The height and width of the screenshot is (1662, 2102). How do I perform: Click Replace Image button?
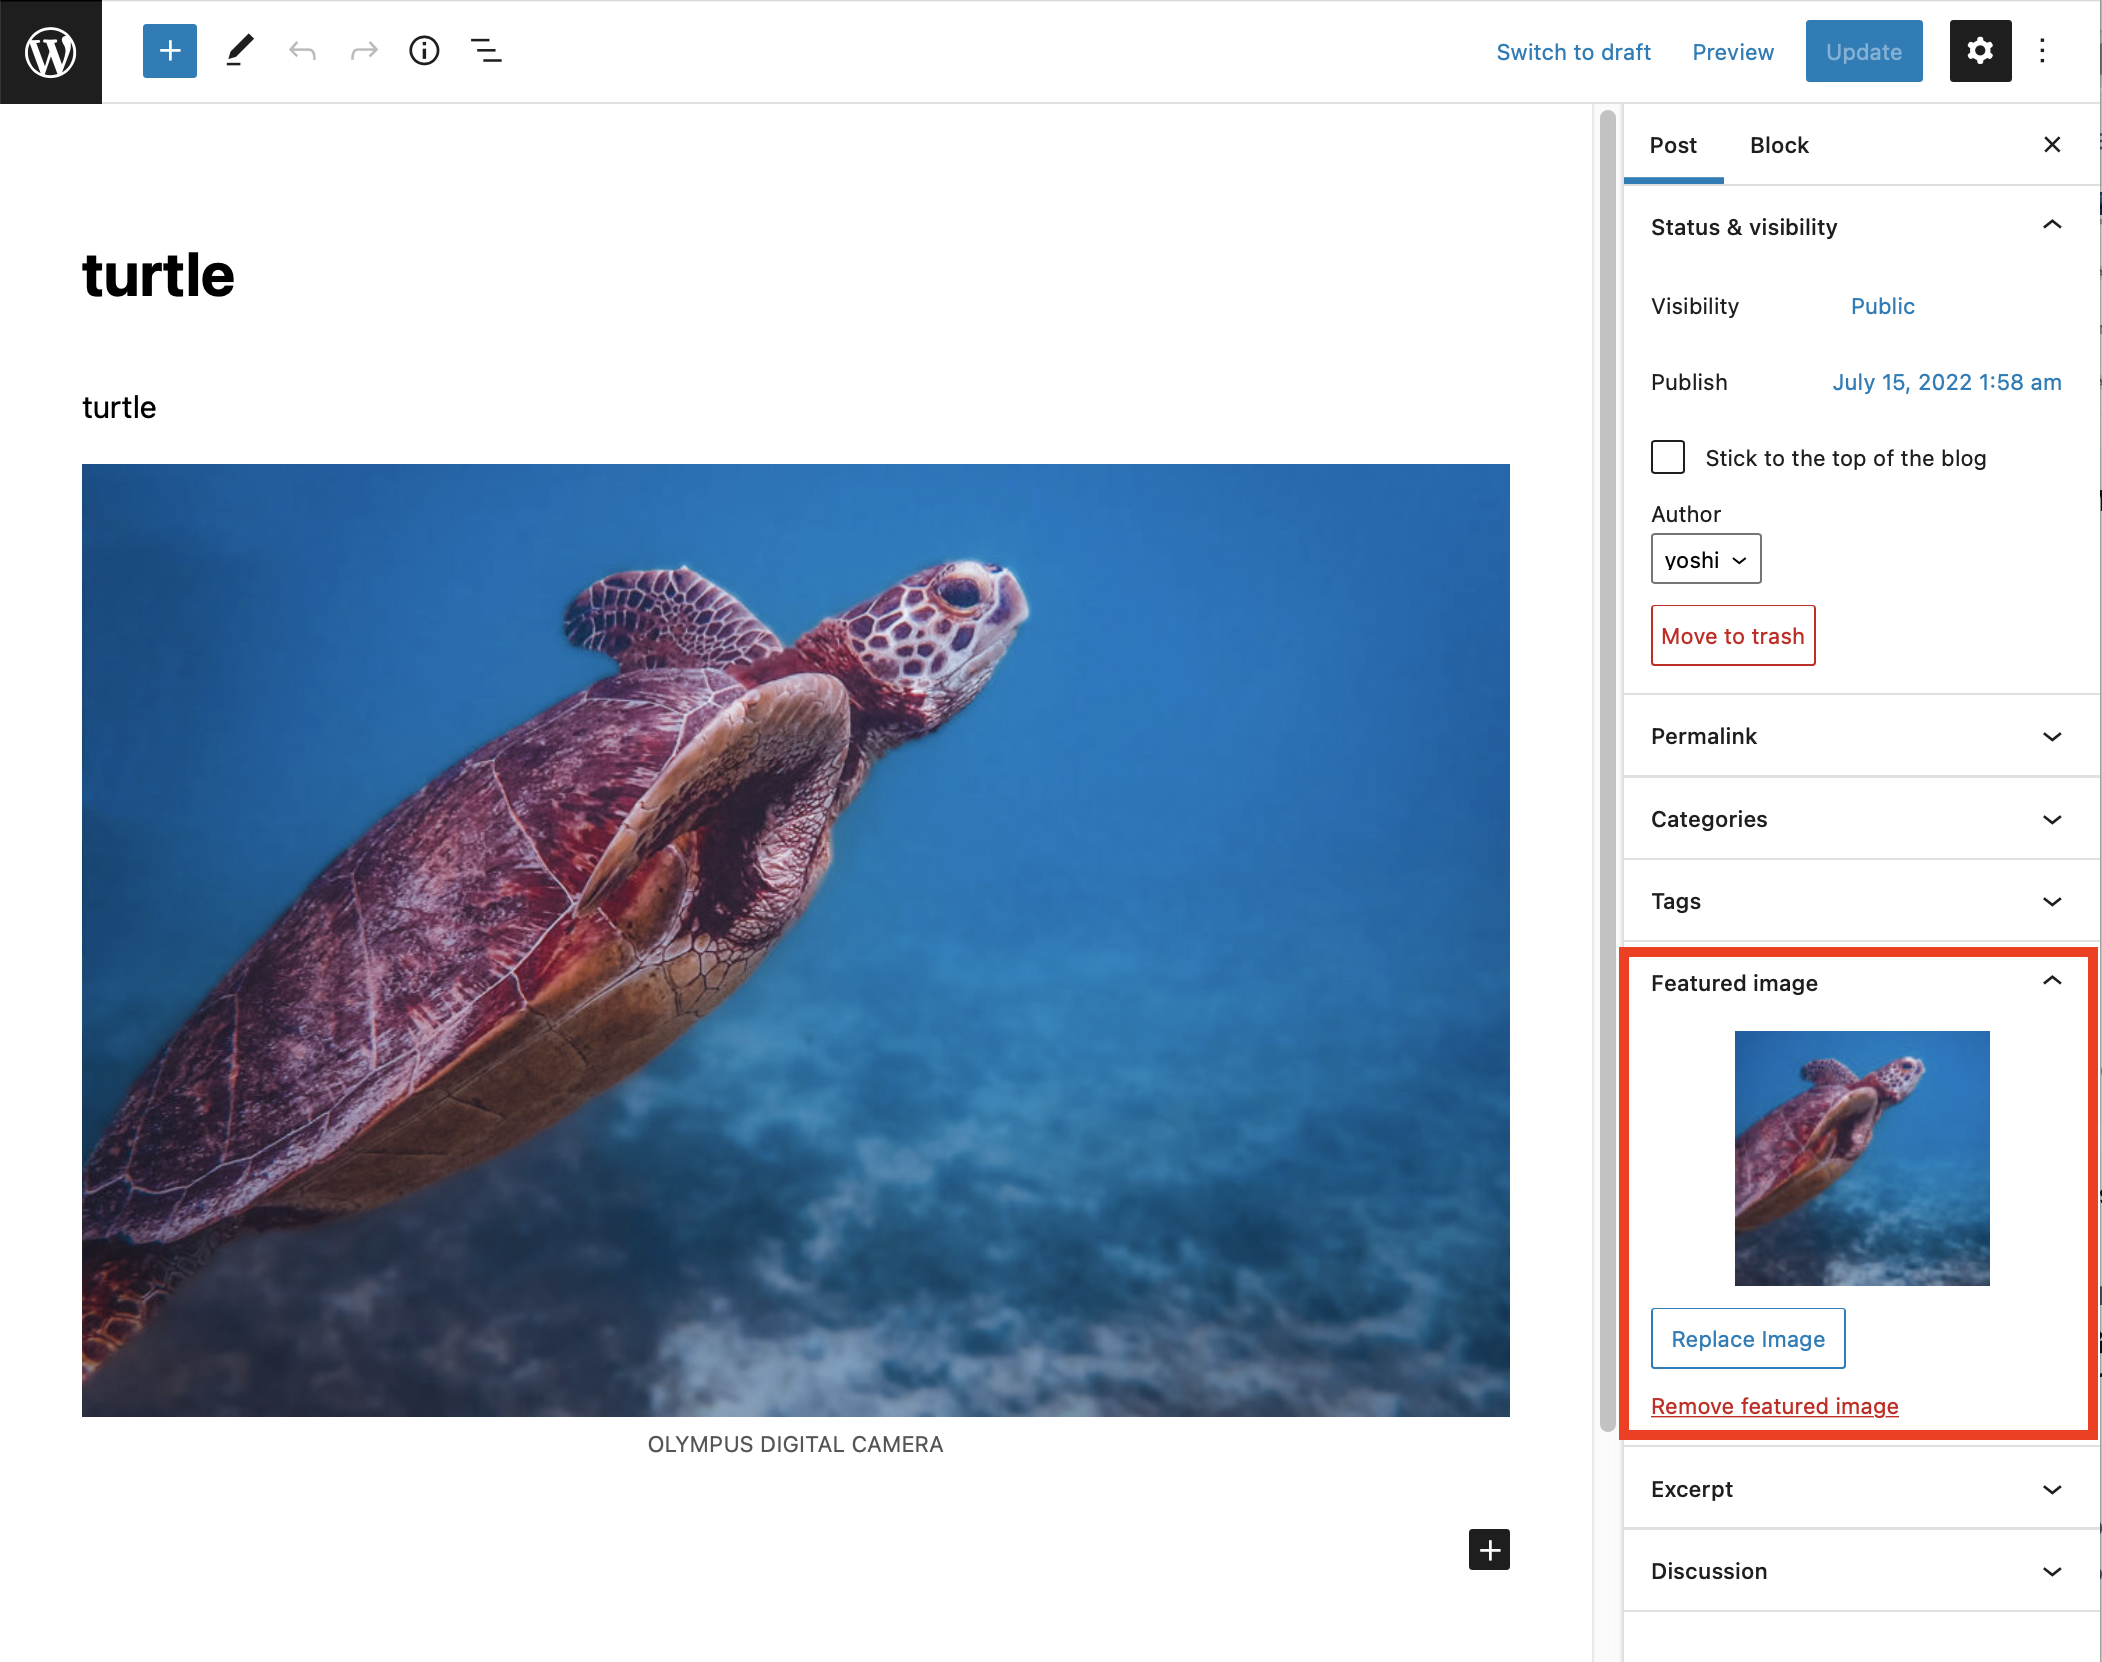(1749, 1338)
